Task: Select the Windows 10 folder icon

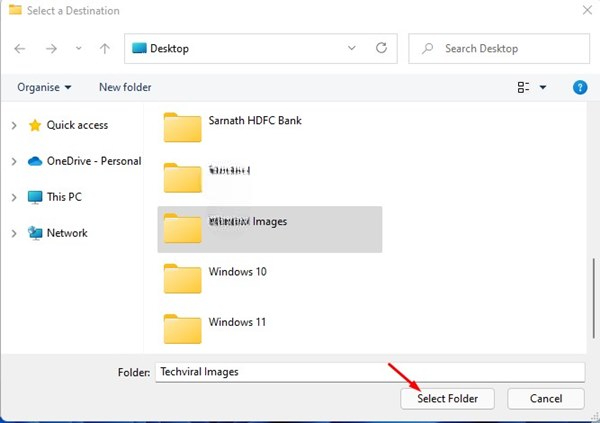Action: pyautogui.click(x=183, y=279)
